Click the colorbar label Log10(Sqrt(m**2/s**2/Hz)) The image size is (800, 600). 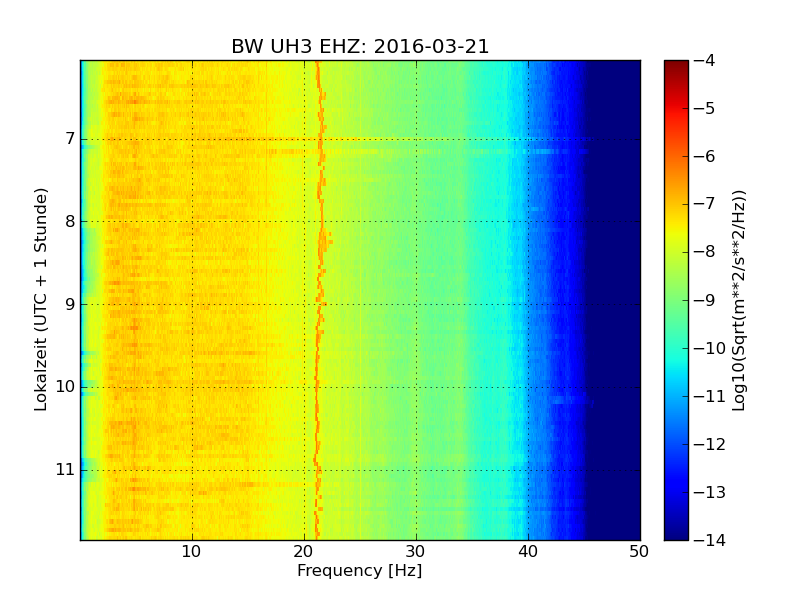[x=739, y=301]
